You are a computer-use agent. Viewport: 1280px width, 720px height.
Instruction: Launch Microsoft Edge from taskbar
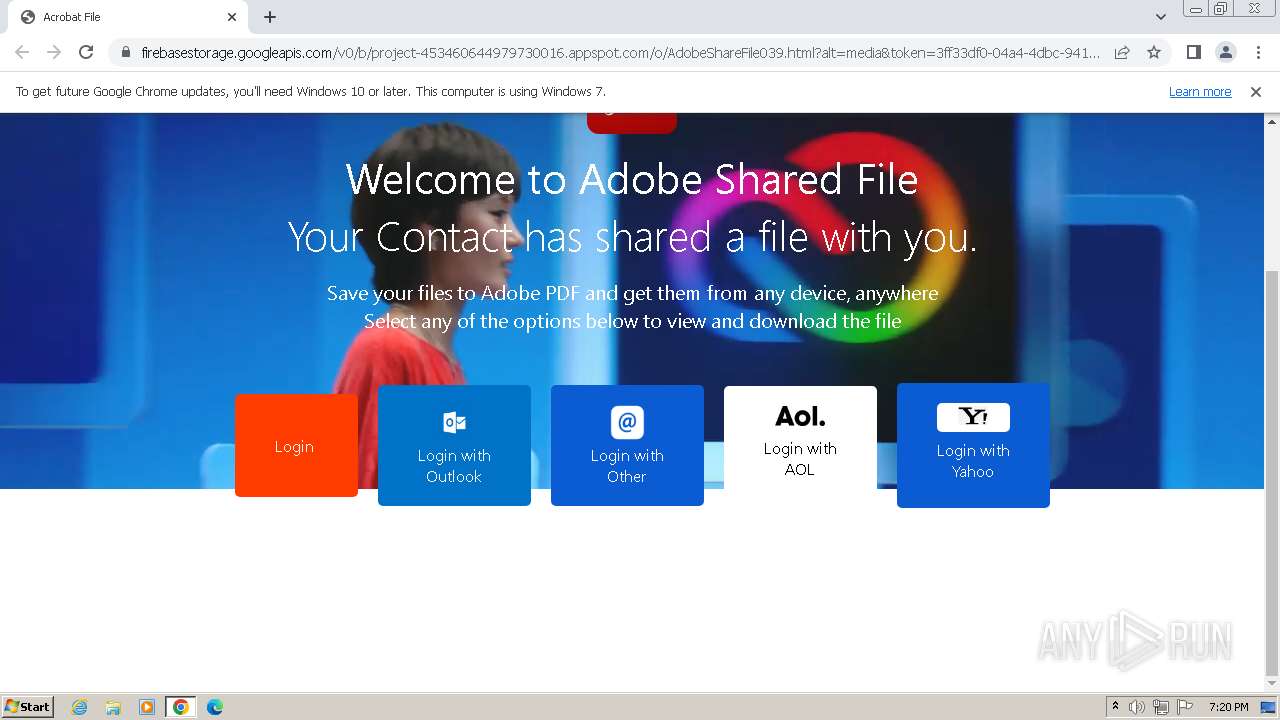tap(215, 707)
